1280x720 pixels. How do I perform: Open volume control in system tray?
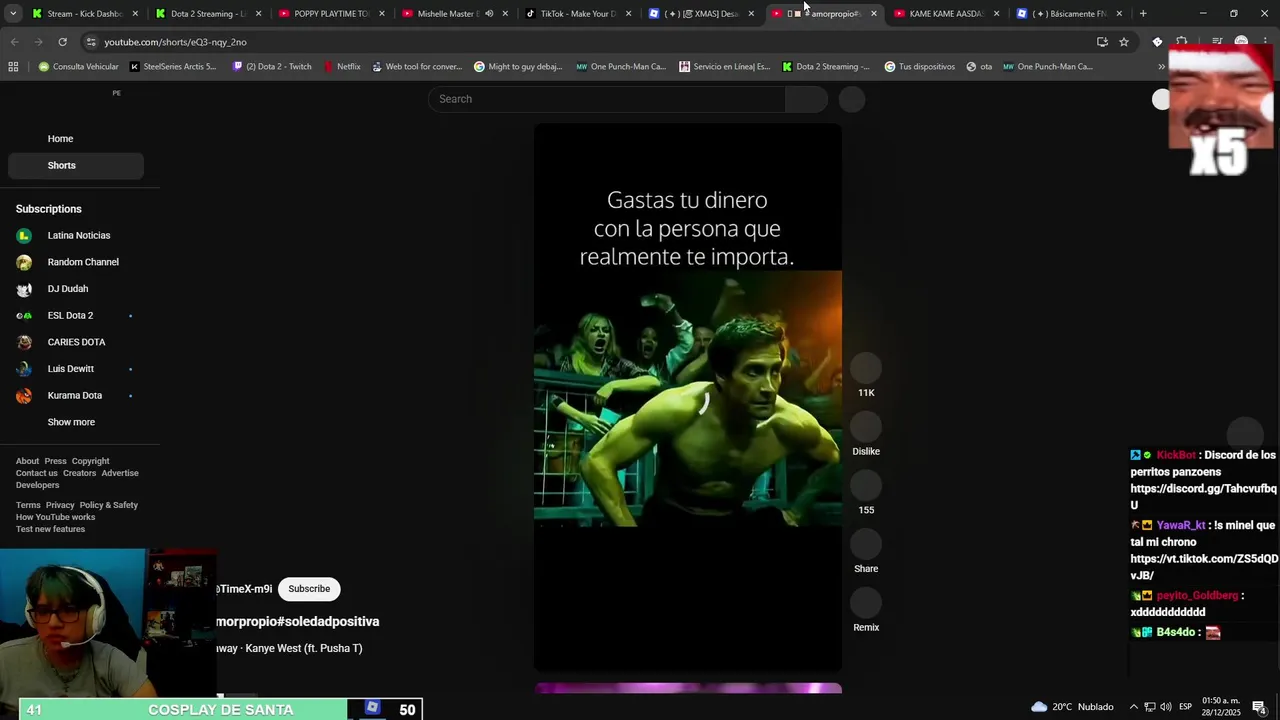pyautogui.click(x=1166, y=707)
